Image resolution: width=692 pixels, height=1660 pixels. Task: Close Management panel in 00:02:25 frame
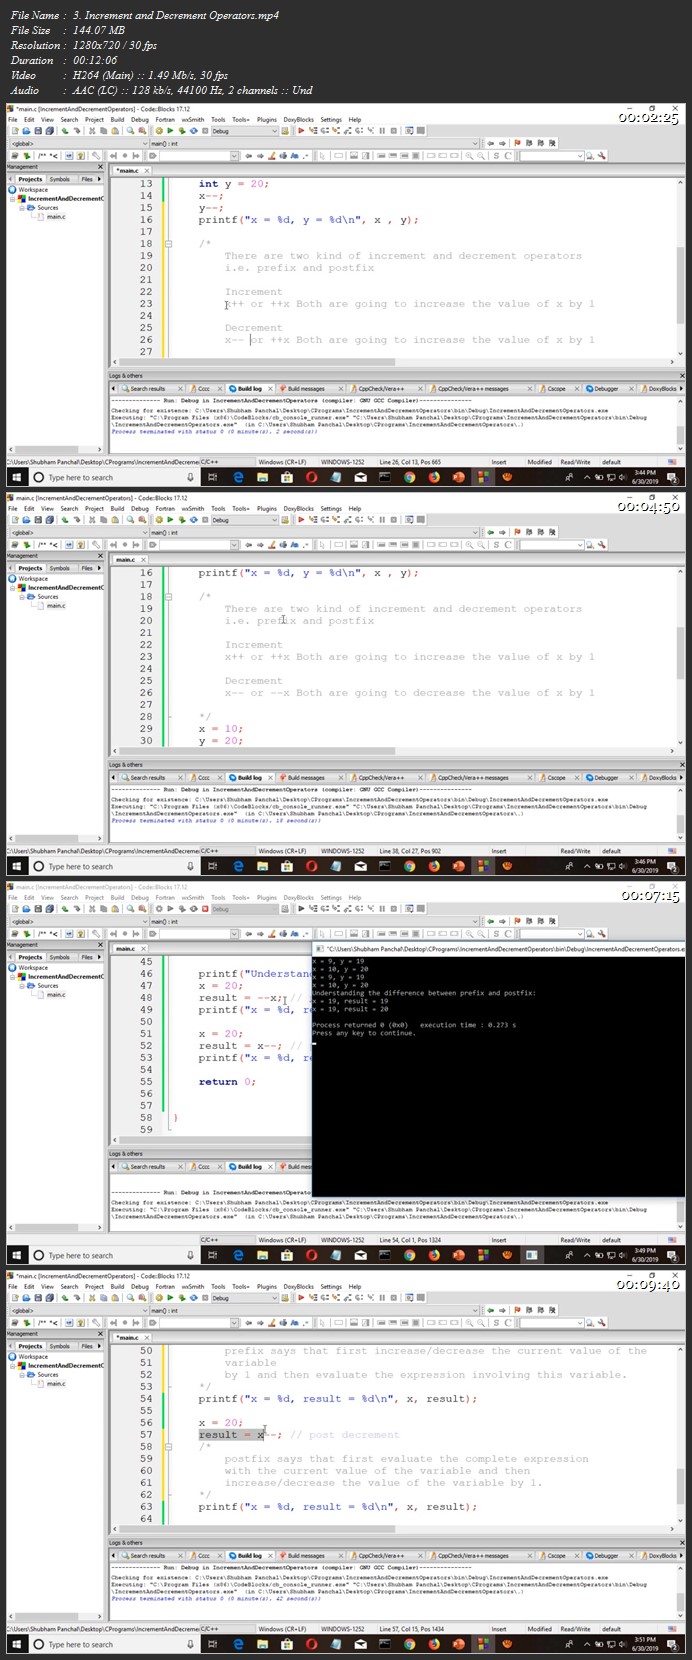100,167
